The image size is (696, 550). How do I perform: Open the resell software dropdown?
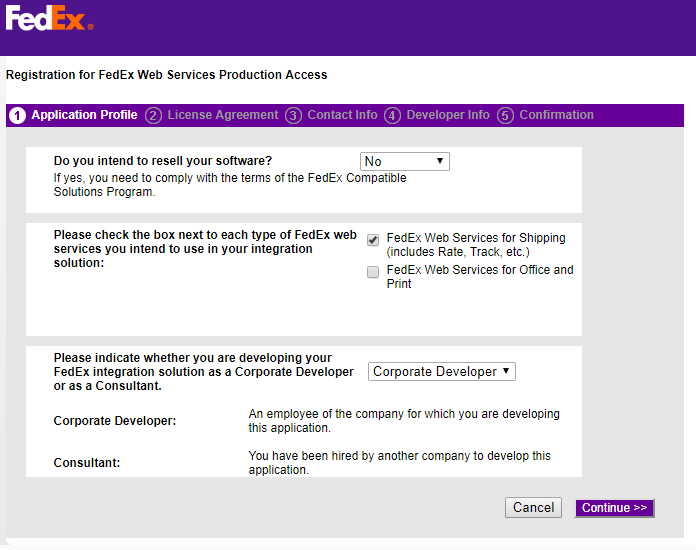coord(405,162)
